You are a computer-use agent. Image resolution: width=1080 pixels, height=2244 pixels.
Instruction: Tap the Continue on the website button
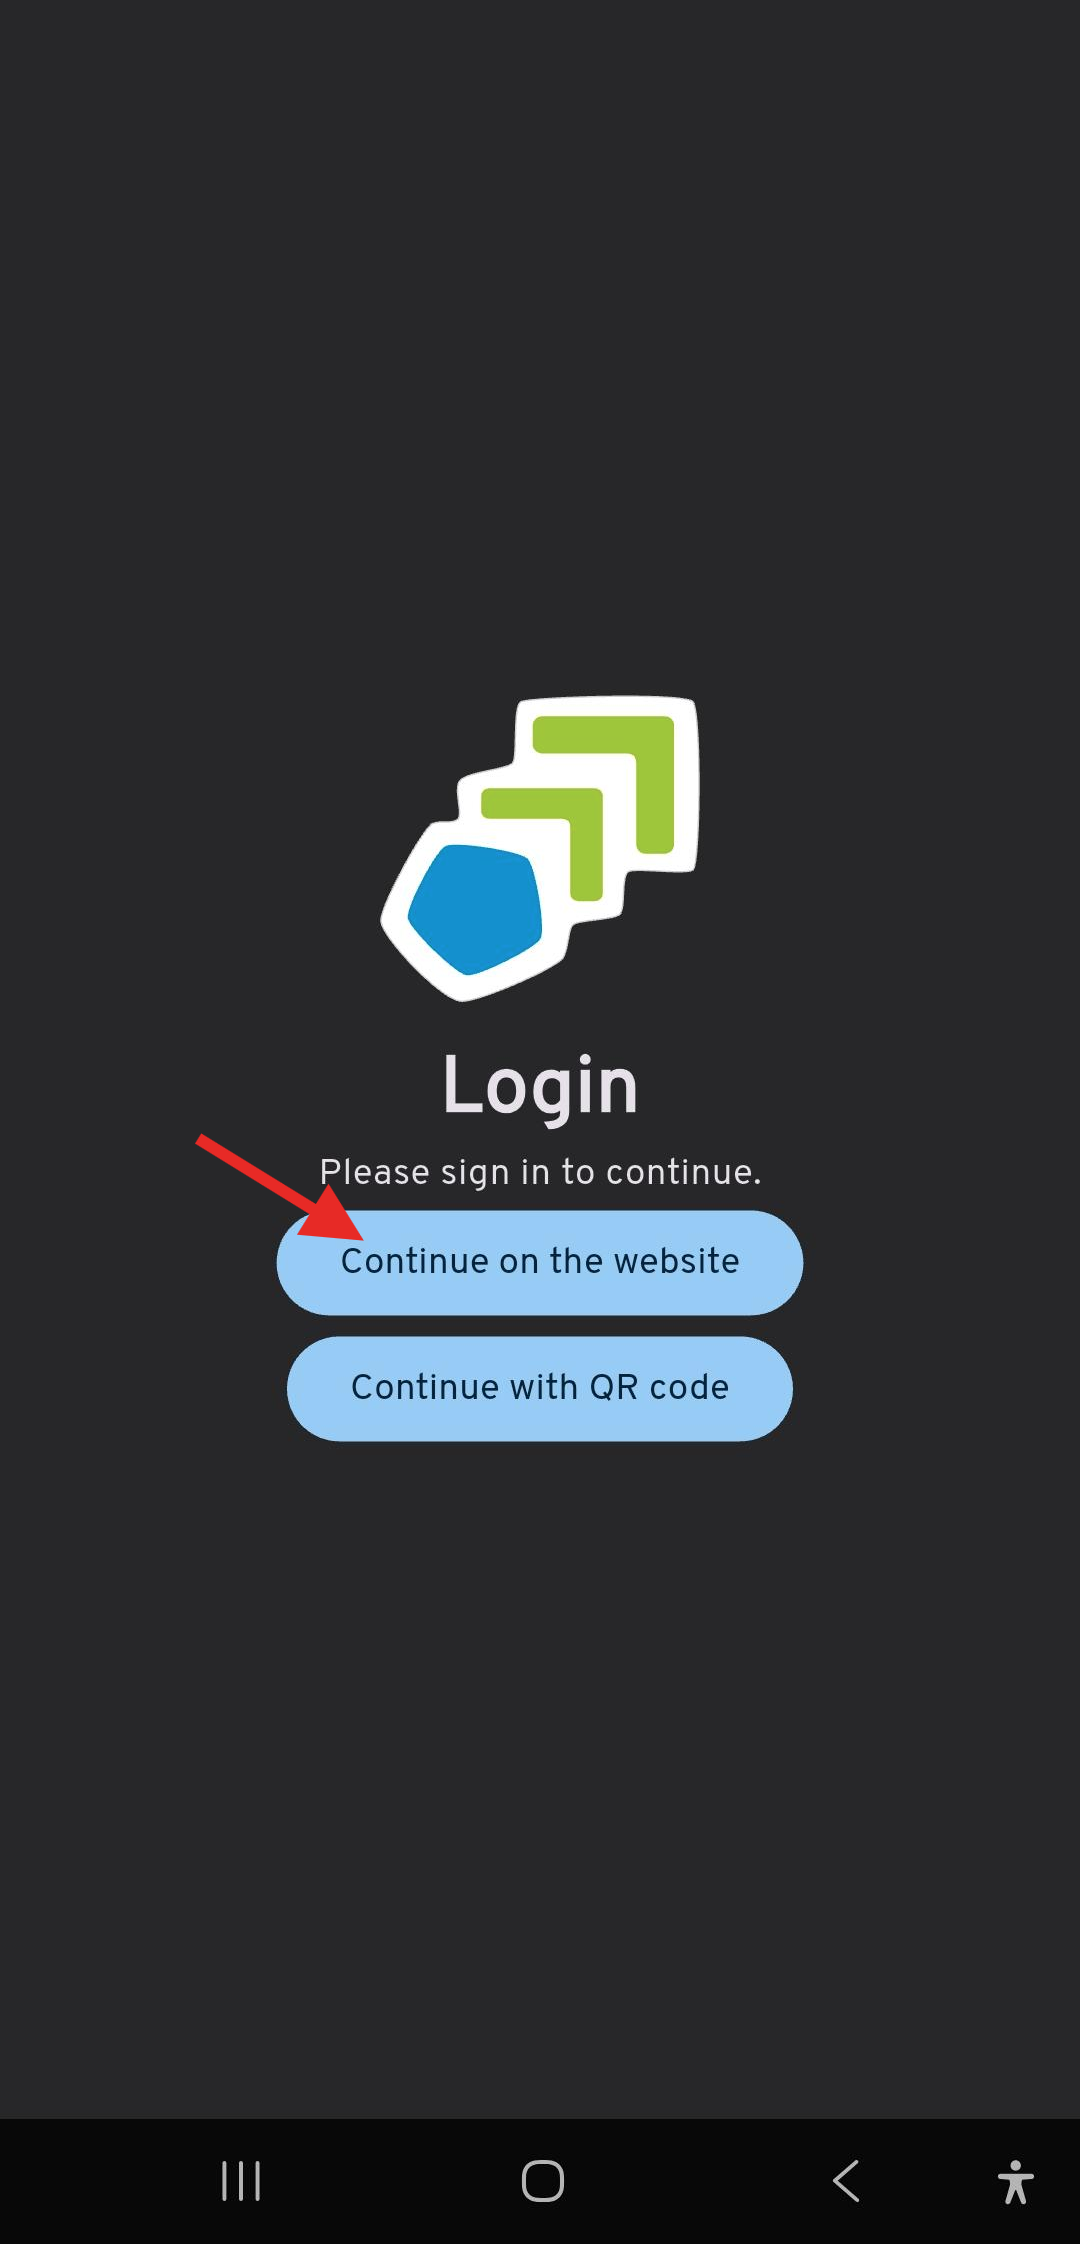click(x=540, y=1262)
